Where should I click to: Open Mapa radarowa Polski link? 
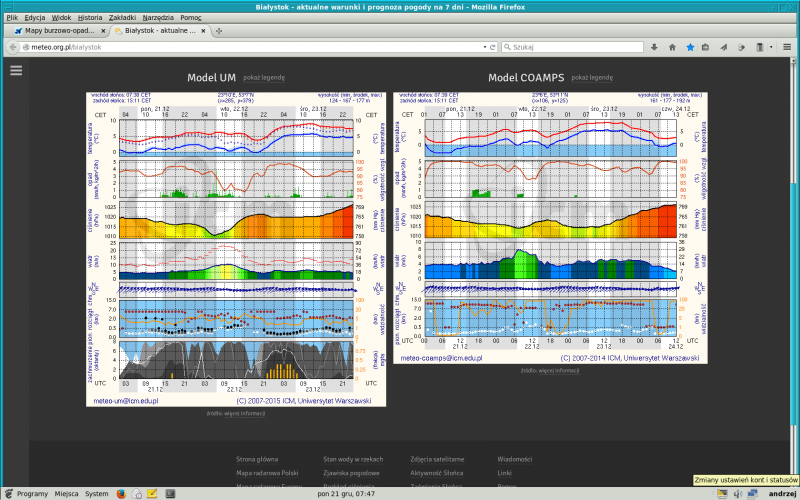pyautogui.click(x=267, y=472)
